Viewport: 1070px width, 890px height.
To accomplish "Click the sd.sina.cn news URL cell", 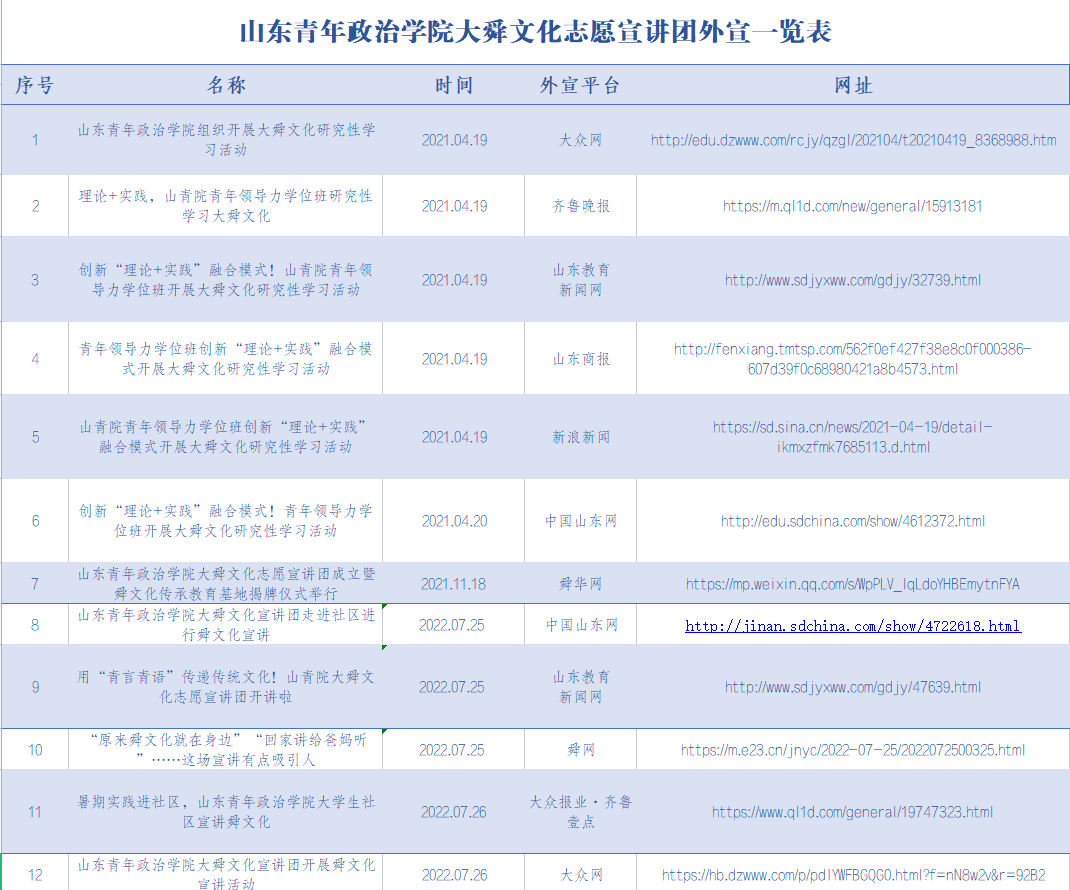I will pos(853,437).
